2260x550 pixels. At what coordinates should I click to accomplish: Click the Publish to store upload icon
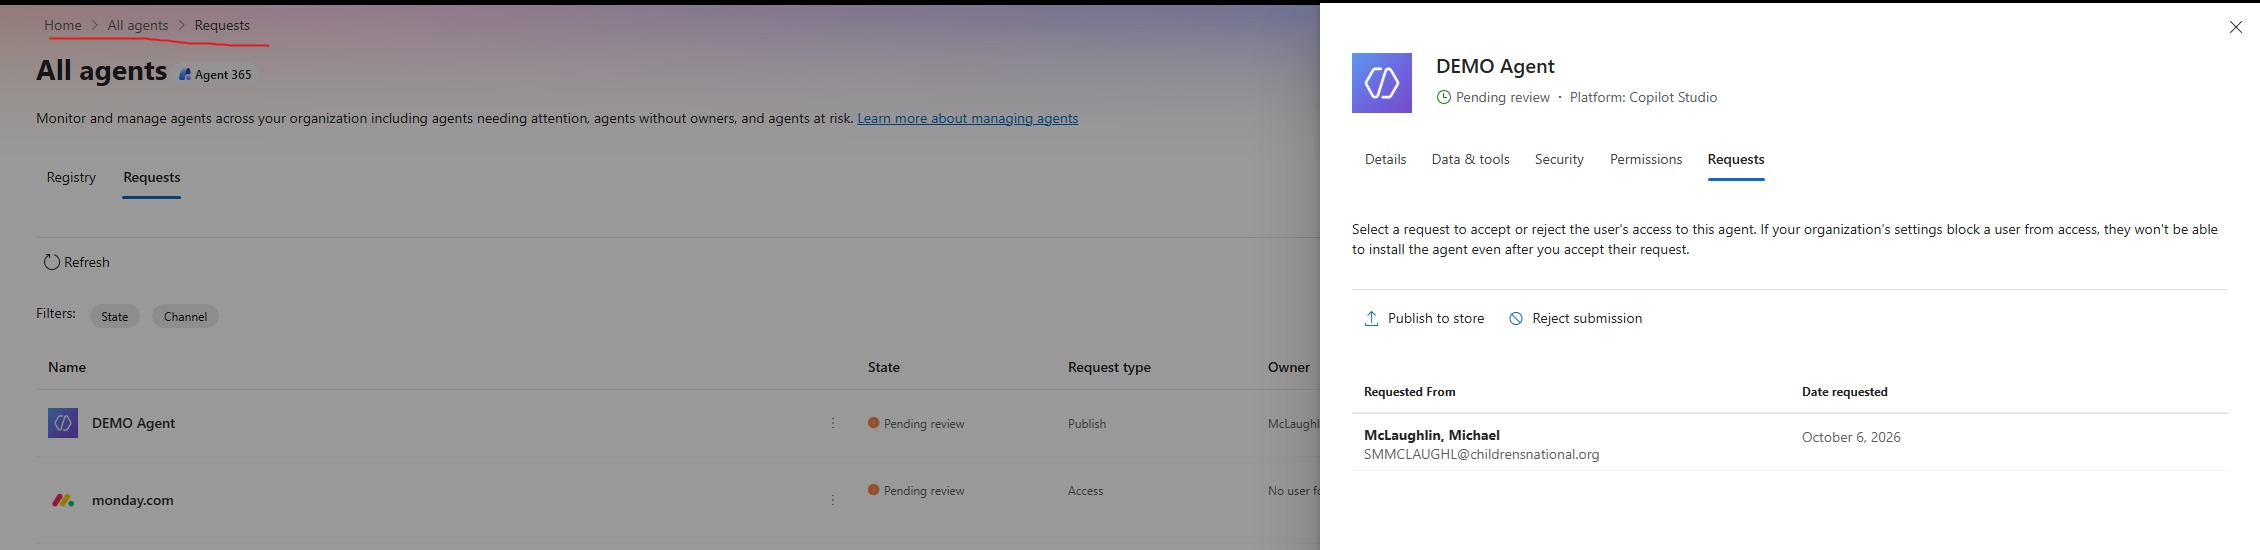click(x=1372, y=318)
